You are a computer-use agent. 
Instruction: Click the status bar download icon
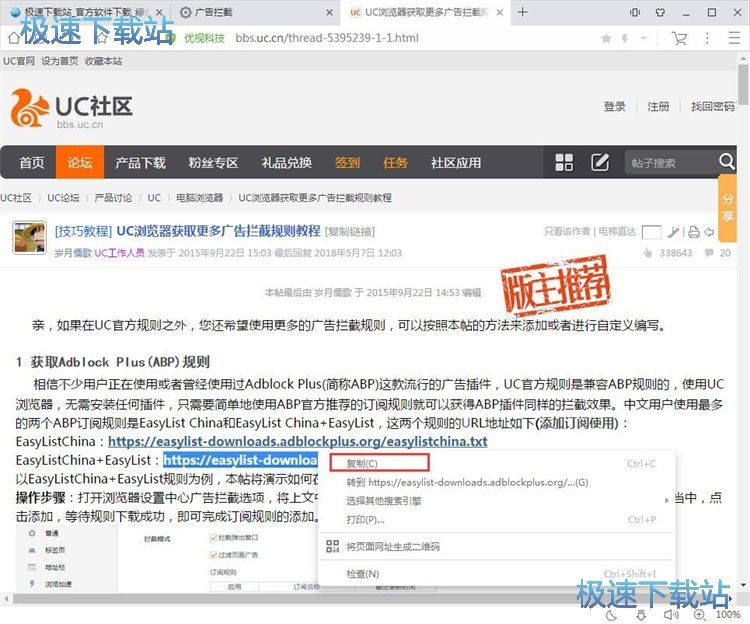(x=641, y=615)
